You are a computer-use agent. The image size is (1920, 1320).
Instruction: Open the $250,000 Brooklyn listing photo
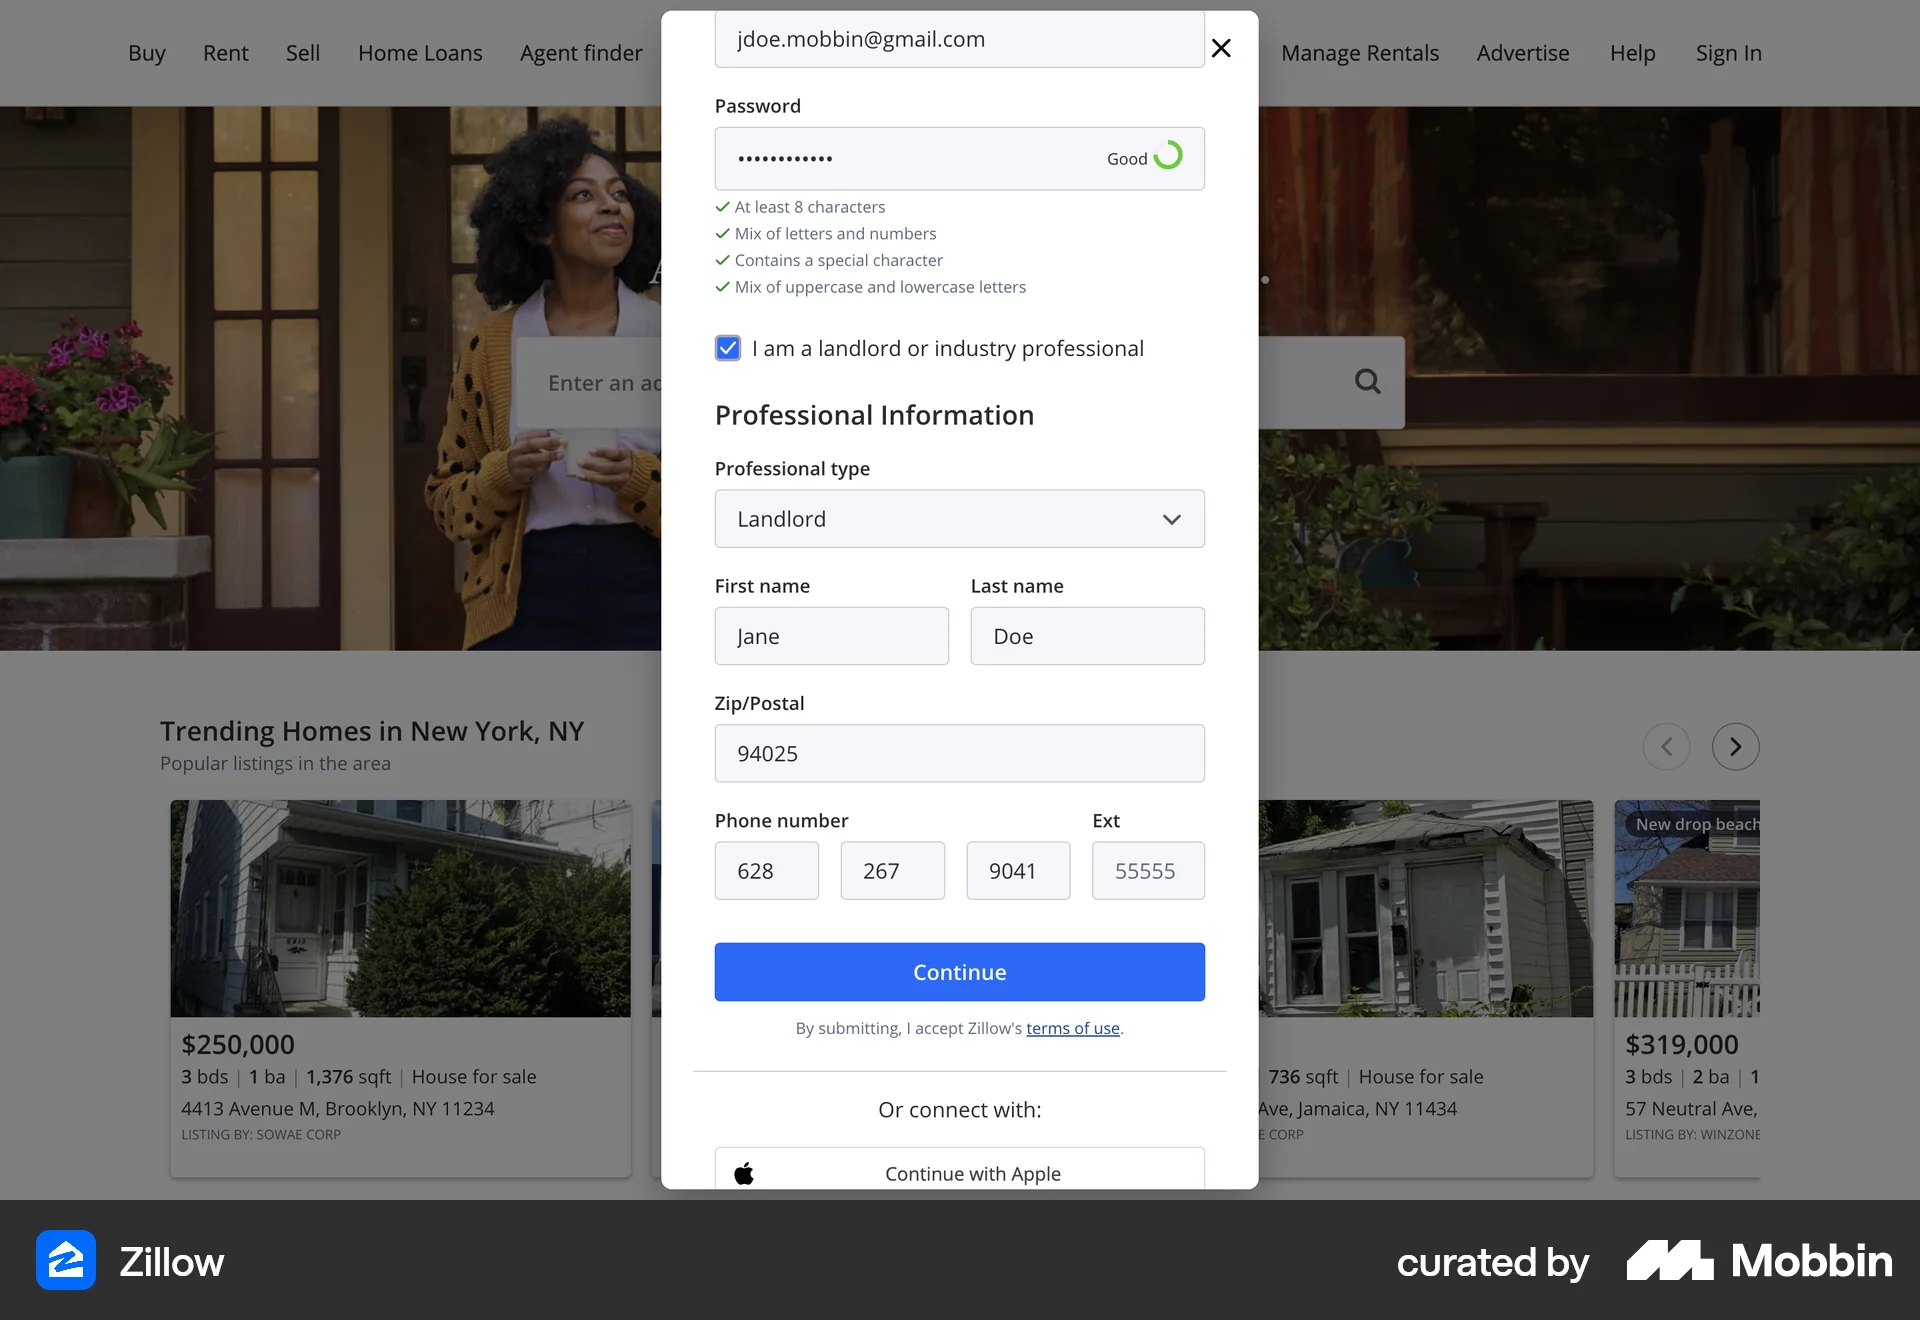coord(400,908)
